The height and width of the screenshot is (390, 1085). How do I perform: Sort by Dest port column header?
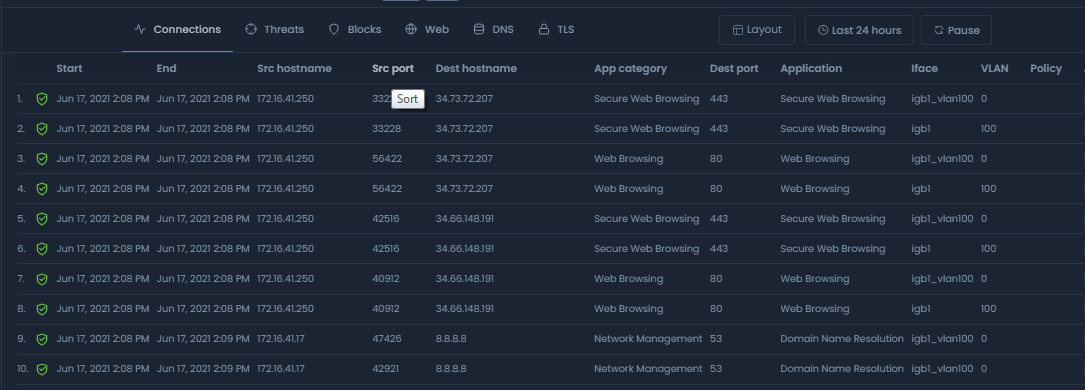734,68
